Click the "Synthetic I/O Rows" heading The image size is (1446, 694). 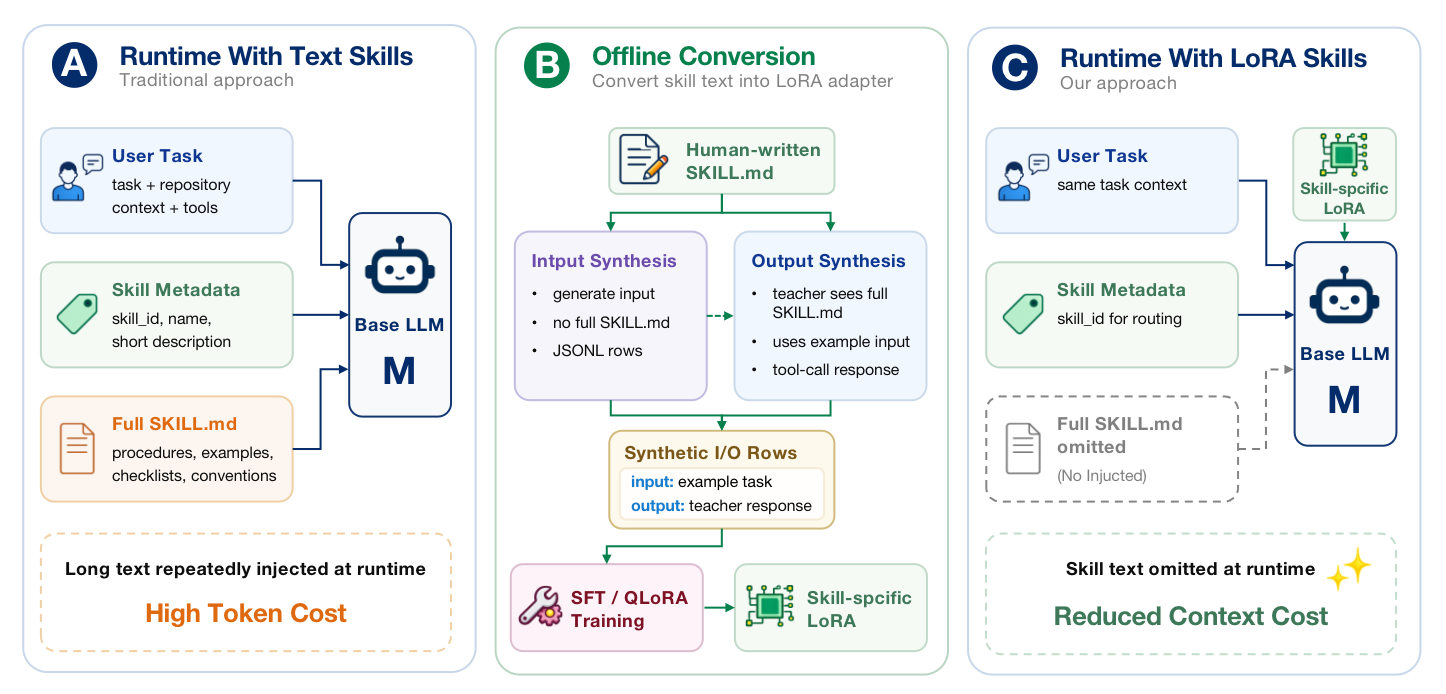(x=711, y=453)
